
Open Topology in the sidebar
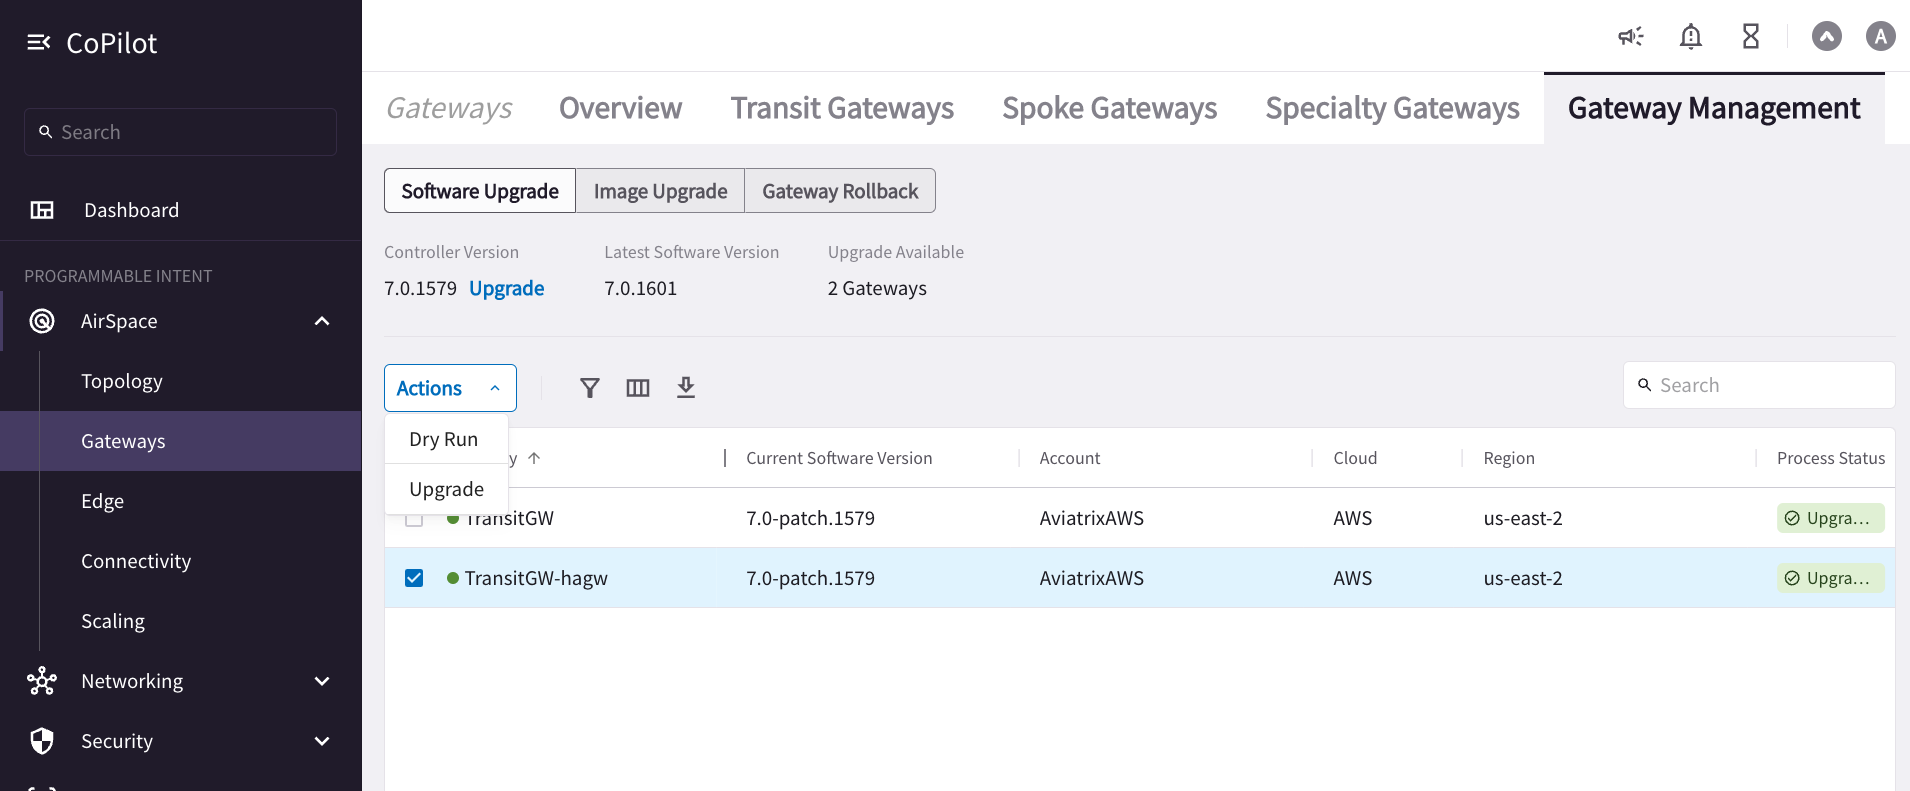click(x=122, y=381)
